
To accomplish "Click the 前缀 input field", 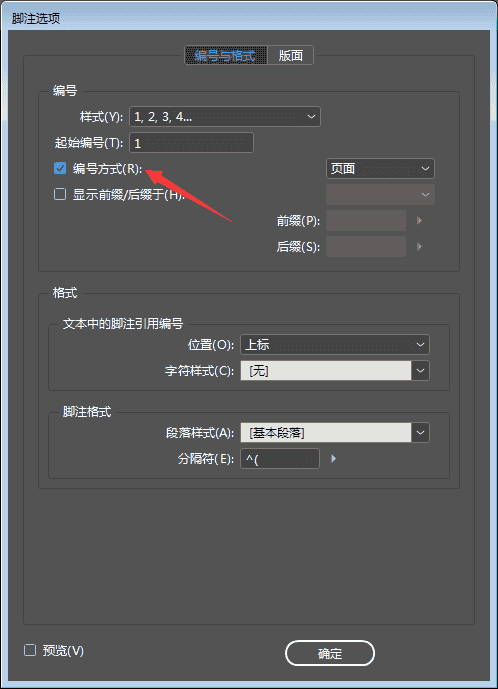I will [x=366, y=221].
